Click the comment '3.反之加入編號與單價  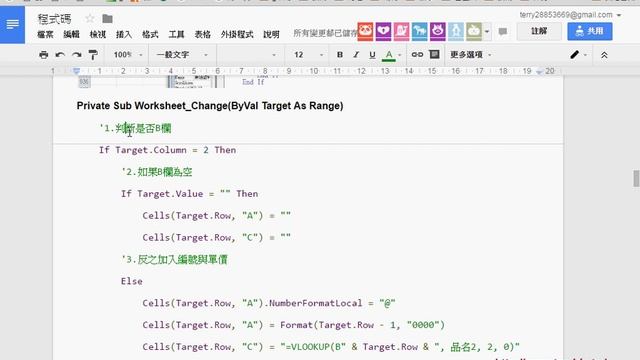(x=174, y=259)
